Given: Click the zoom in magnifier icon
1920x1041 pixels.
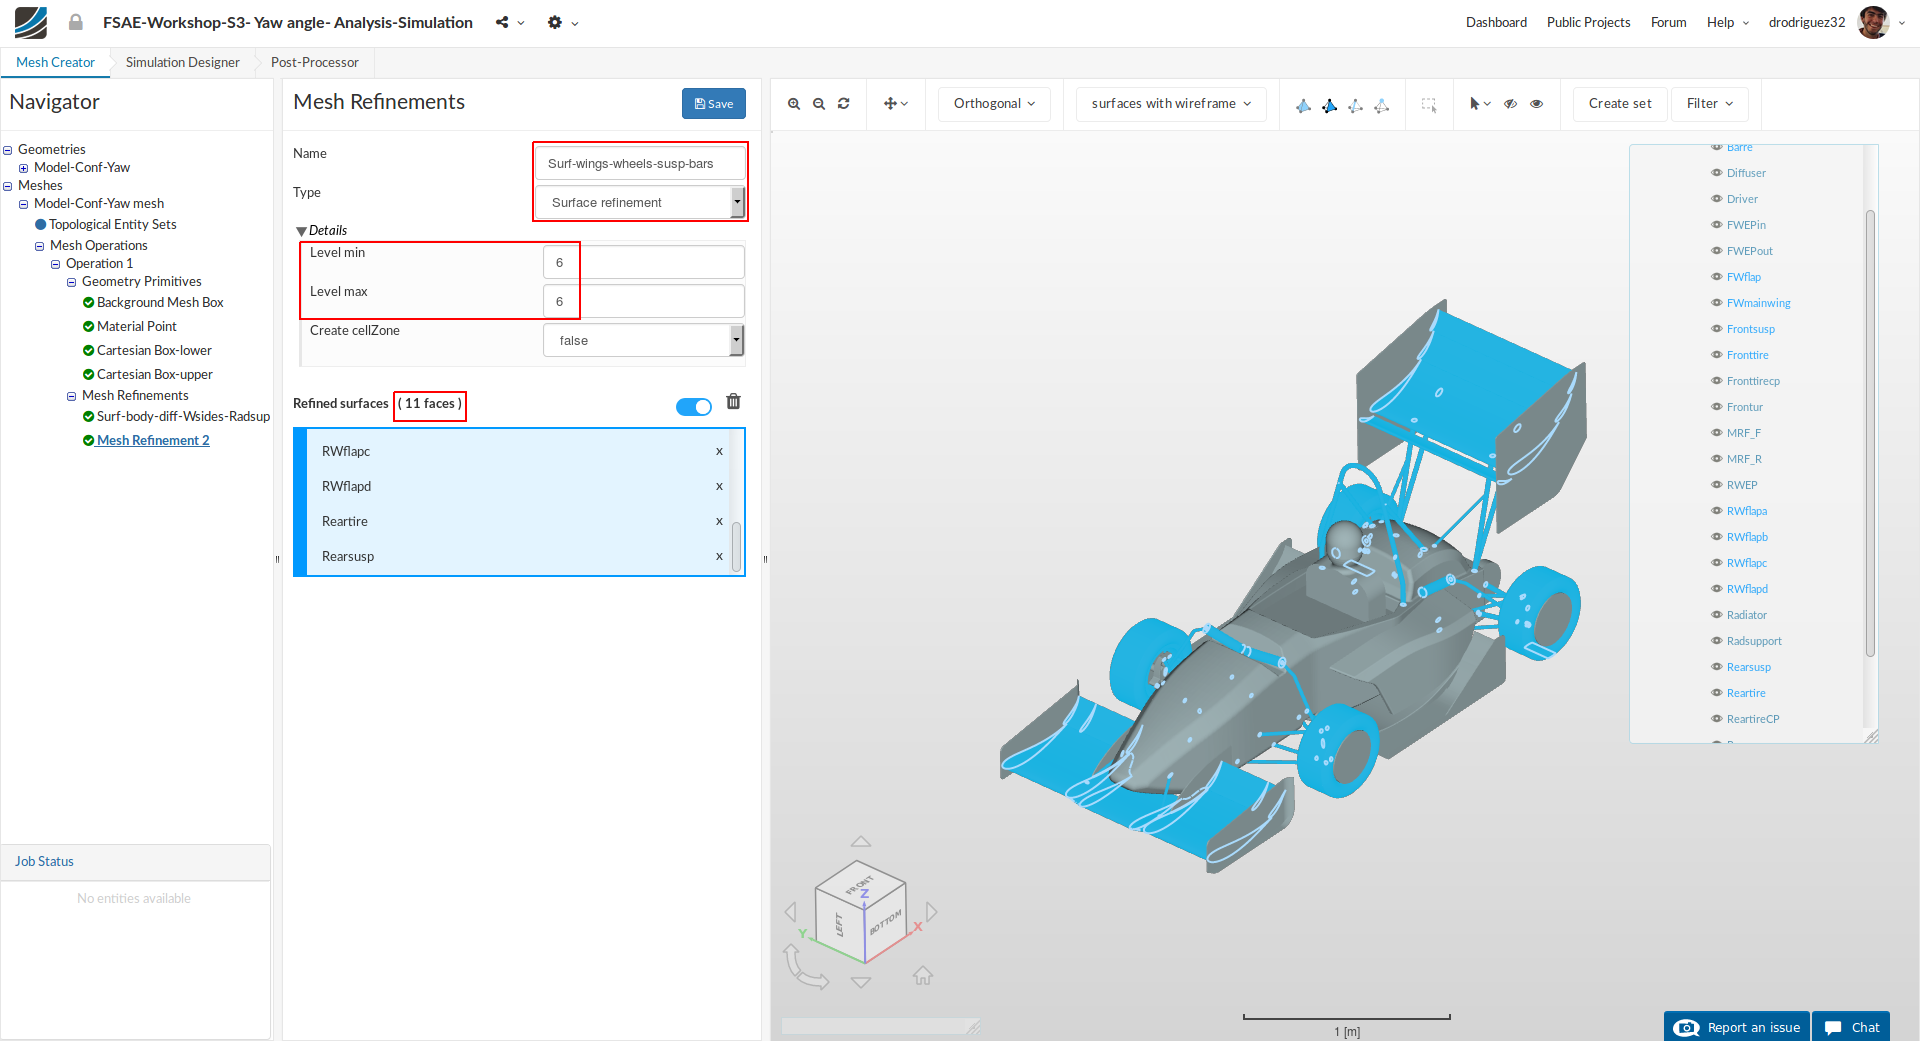Looking at the screenshot, I should coord(794,104).
